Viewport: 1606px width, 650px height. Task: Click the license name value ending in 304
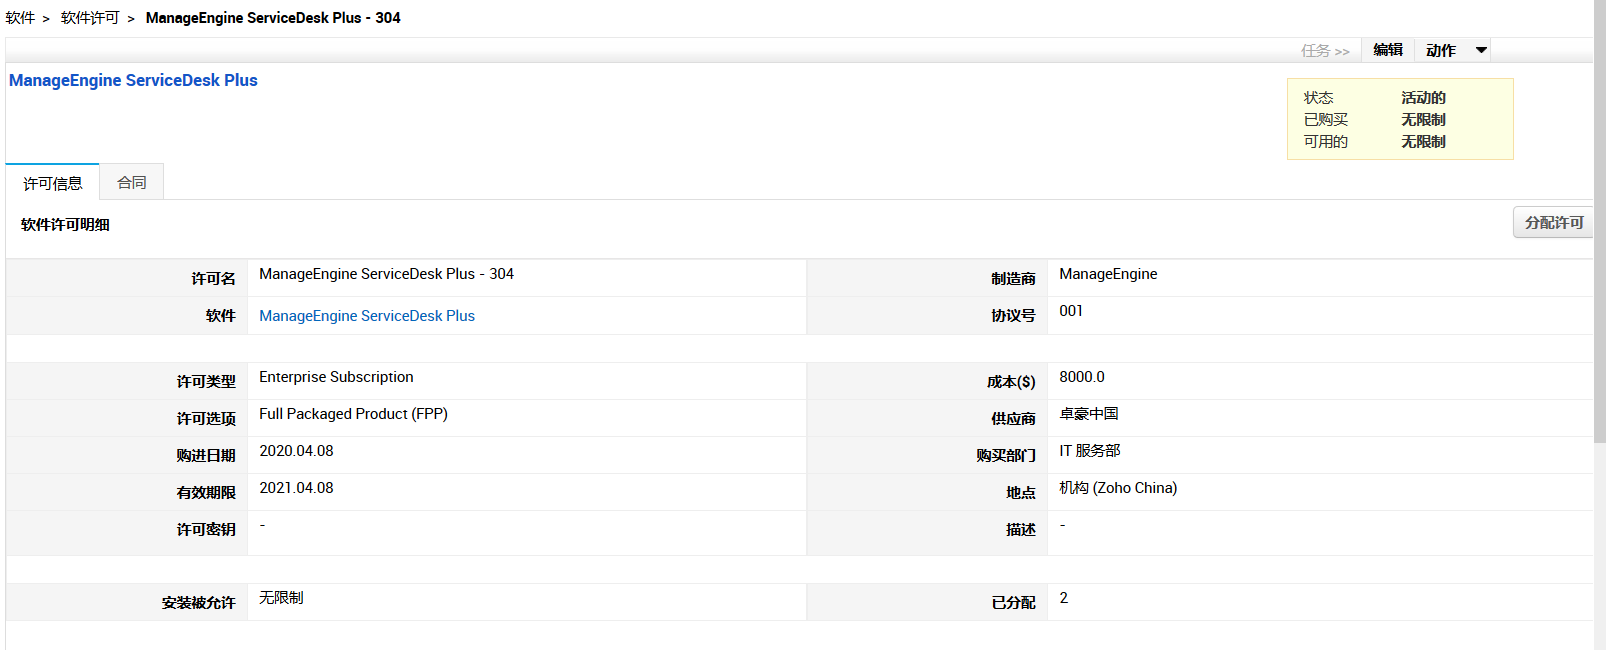click(x=386, y=274)
